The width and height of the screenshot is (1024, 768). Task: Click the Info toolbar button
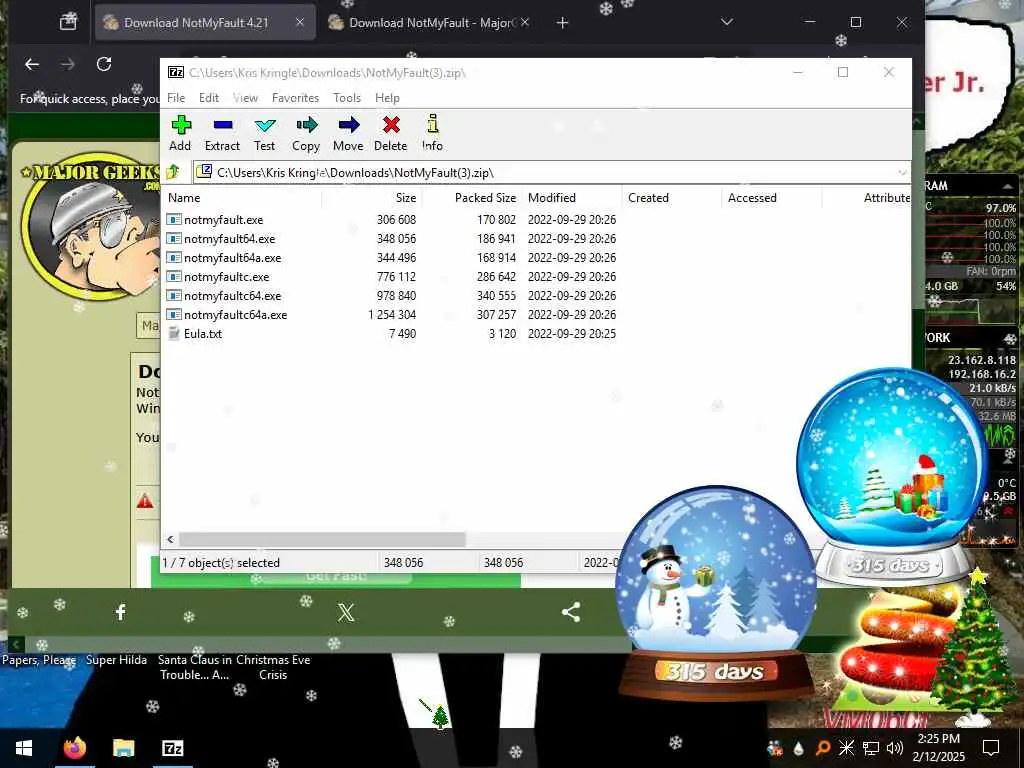click(432, 133)
